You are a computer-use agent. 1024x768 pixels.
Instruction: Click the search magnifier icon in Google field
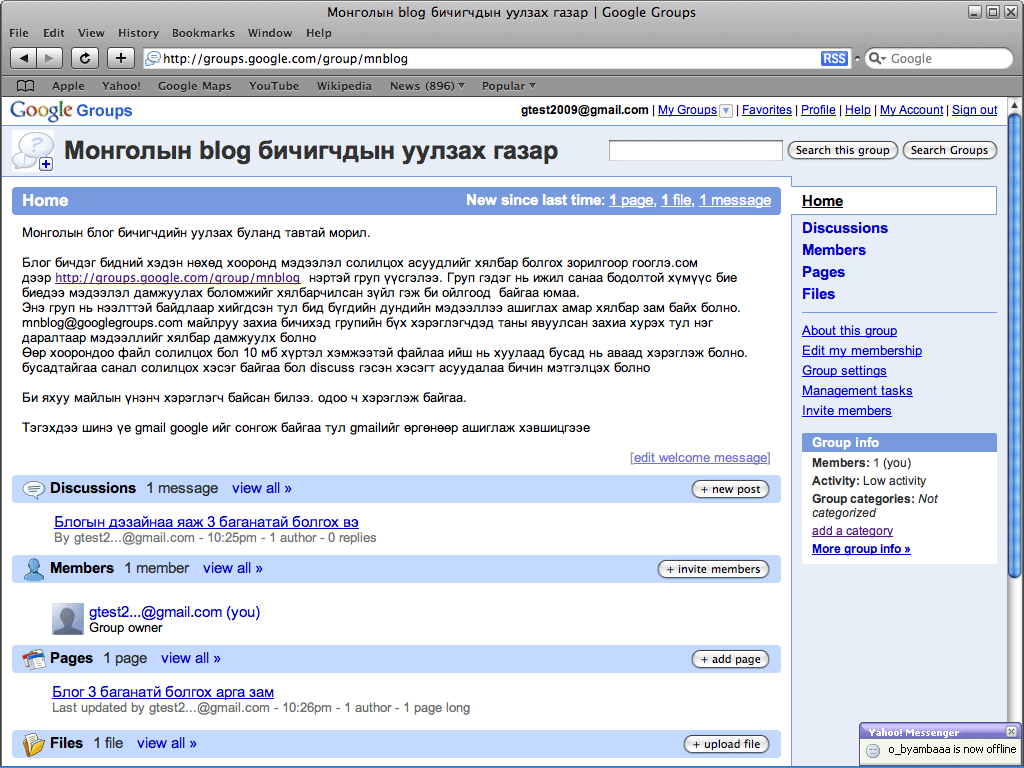876,58
